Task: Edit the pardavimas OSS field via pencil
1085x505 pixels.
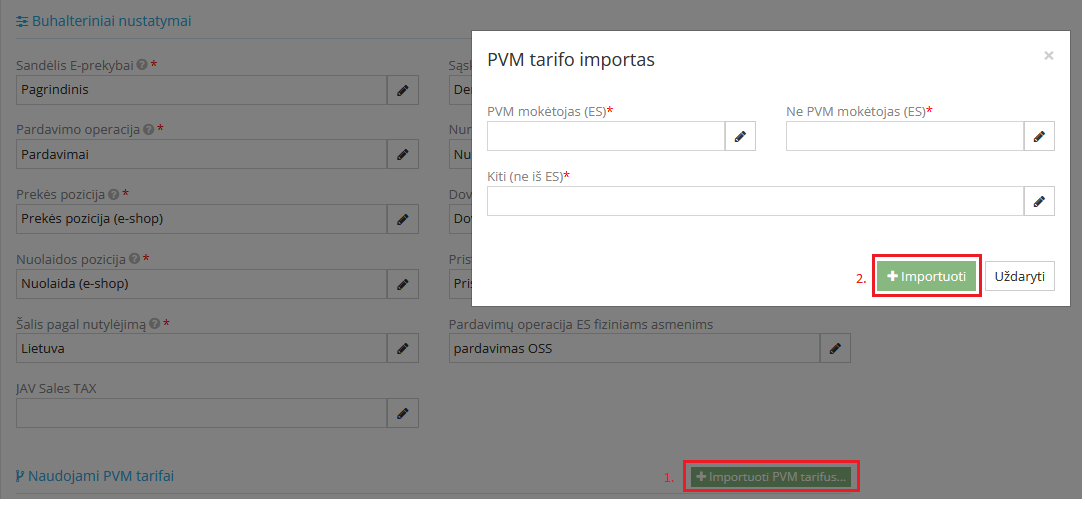Action: tap(835, 349)
